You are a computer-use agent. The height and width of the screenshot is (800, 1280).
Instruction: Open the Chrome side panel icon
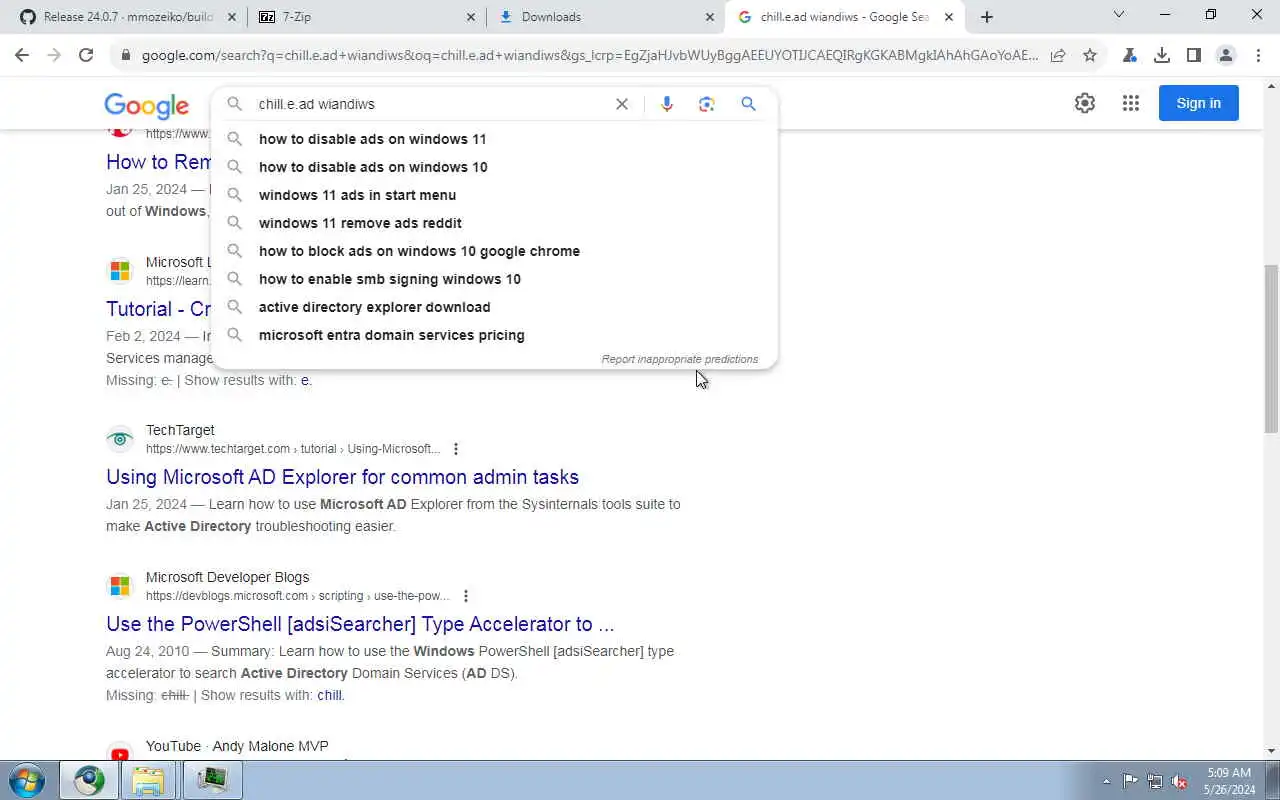[1194, 55]
